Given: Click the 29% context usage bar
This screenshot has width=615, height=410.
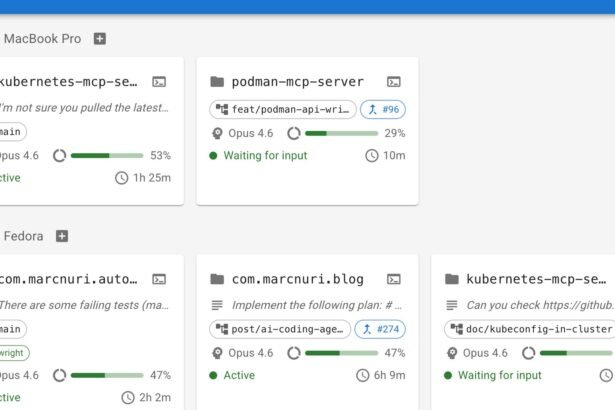Looking at the screenshot, I should [x=342, y=133].
